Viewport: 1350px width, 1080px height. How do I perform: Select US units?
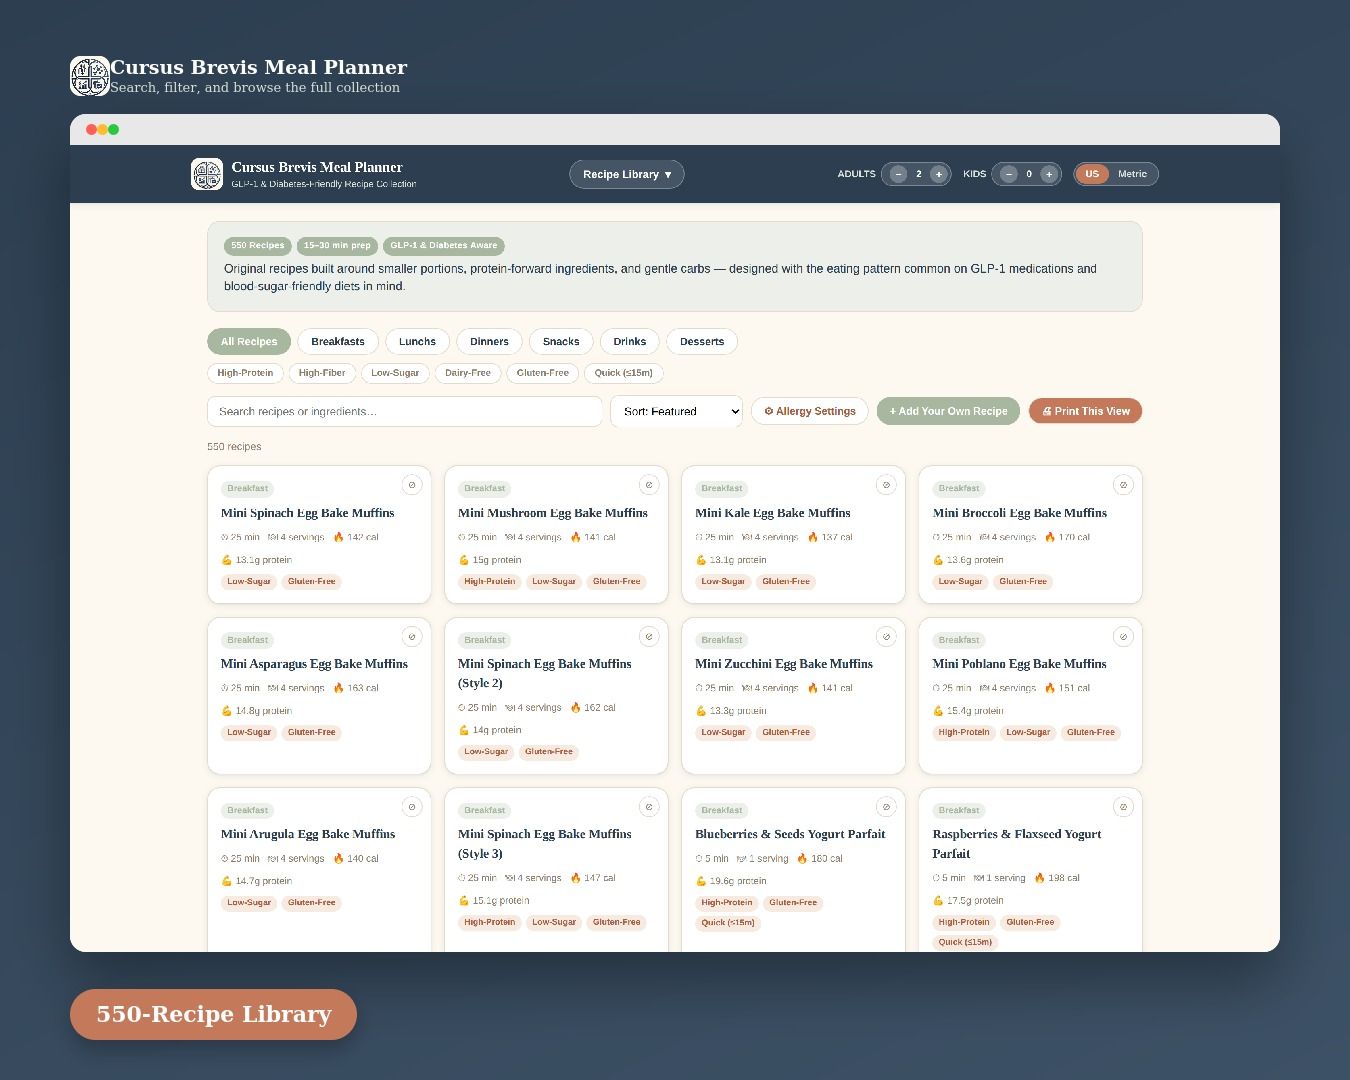(1092, 174)
